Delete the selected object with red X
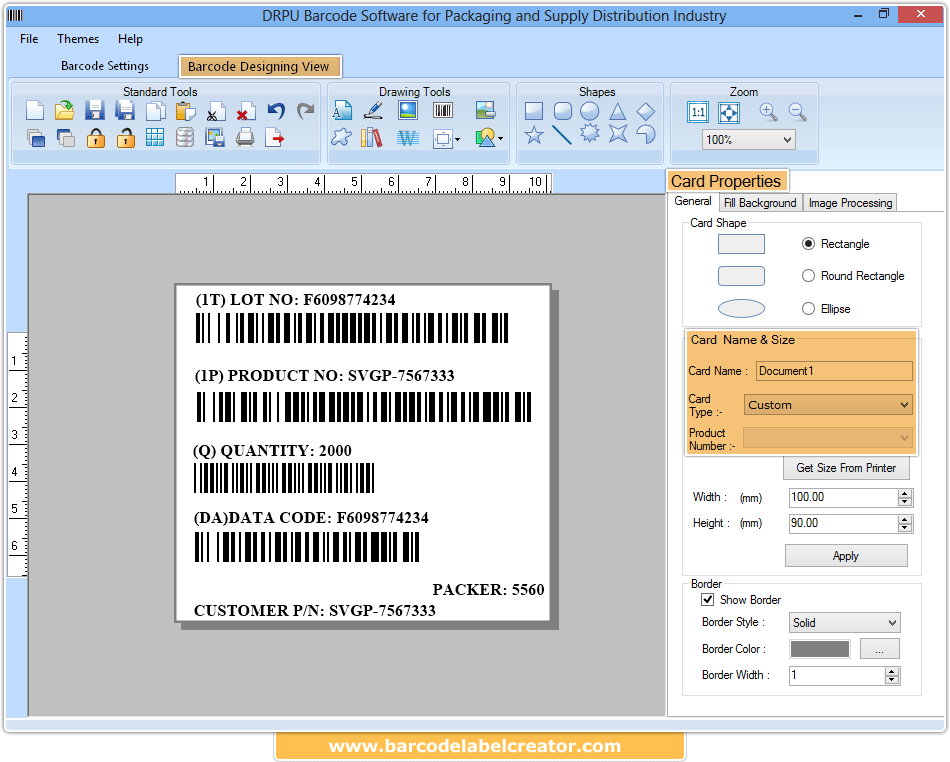 (245, 112)
